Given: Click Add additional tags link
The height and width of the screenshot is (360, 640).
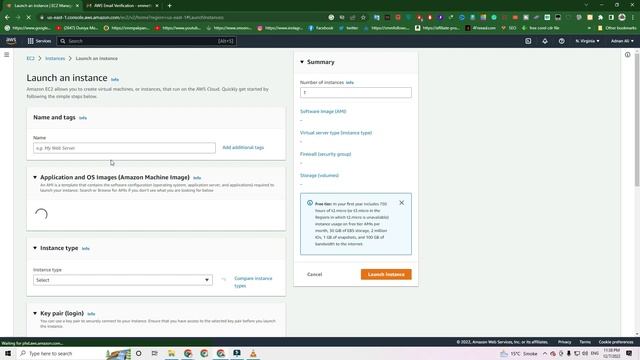Looking at the screenshot, I should 243,147.
